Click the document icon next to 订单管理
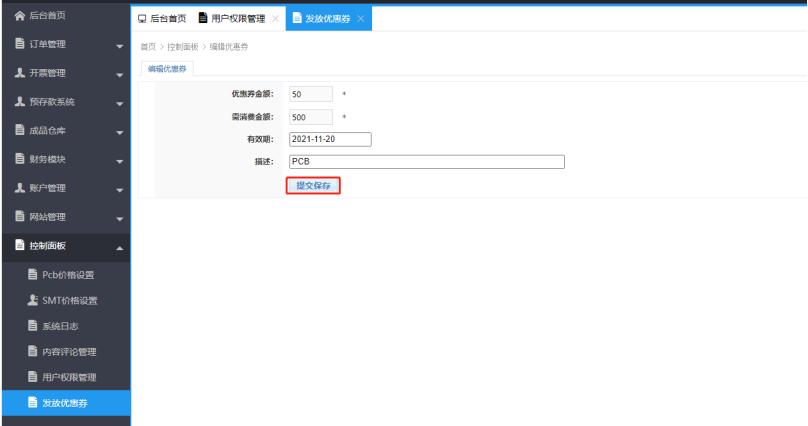 pyautogui.click(x=19, y=44)
